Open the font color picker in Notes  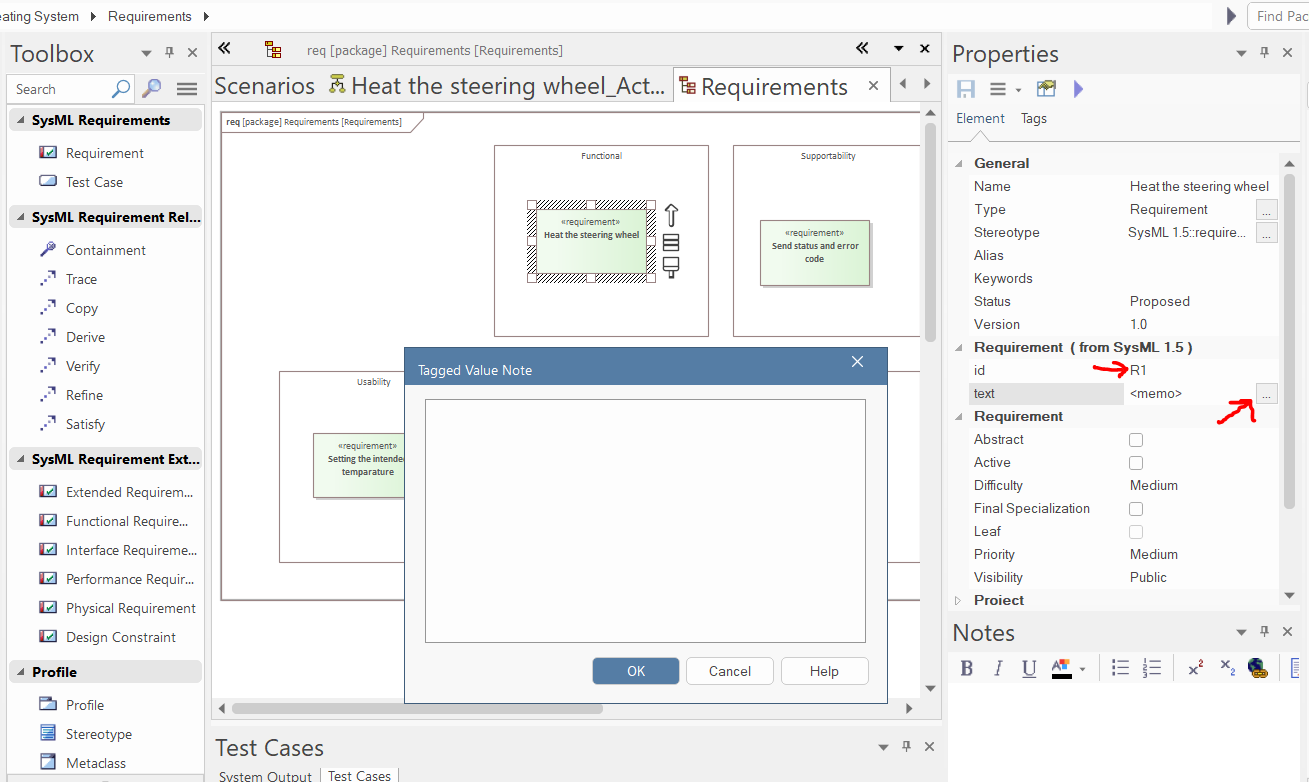pos(1083,669)
